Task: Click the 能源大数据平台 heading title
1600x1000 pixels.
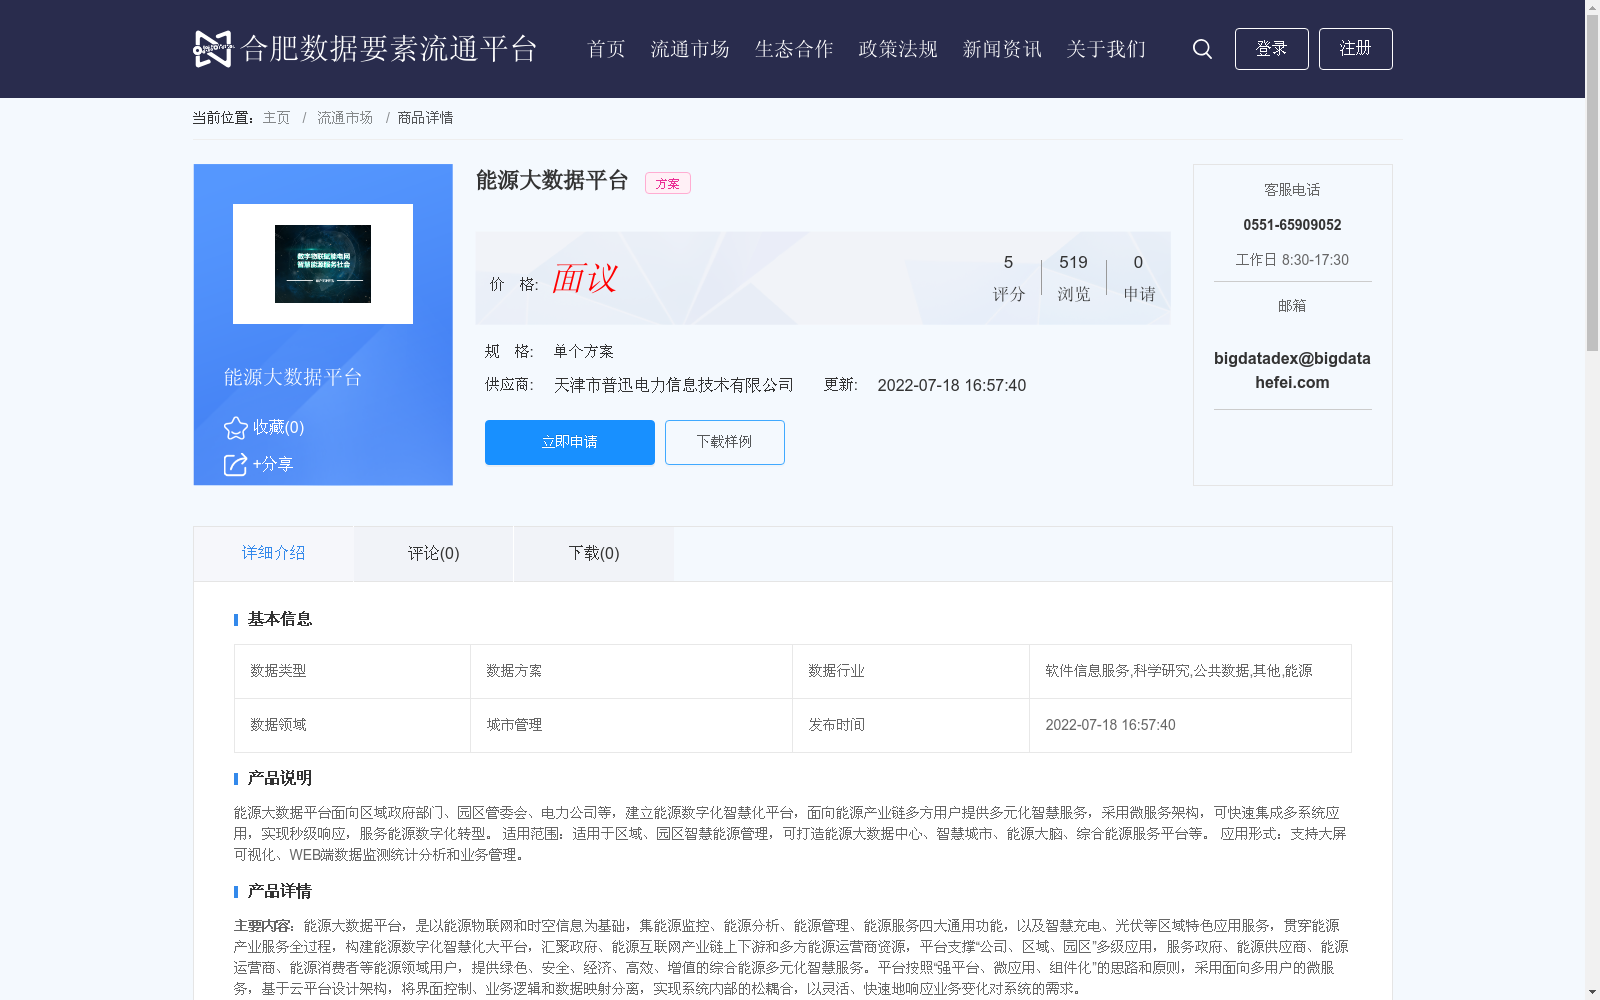Action: (x=552, y=180)
